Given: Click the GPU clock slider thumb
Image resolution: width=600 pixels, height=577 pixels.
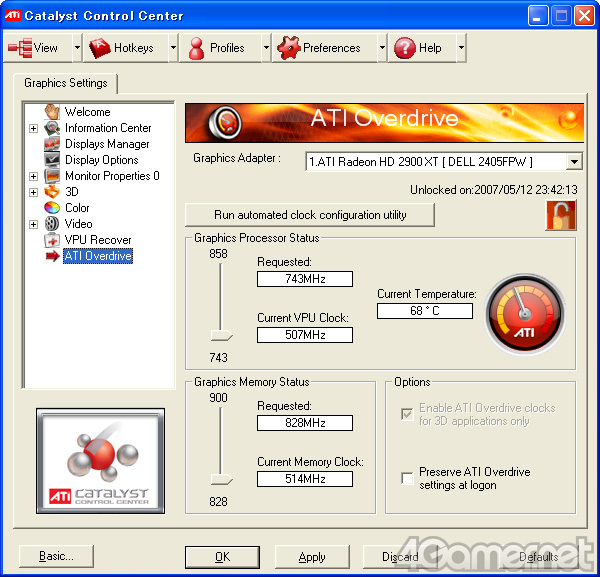Looking at the screenshot, I should coord(221,336).
